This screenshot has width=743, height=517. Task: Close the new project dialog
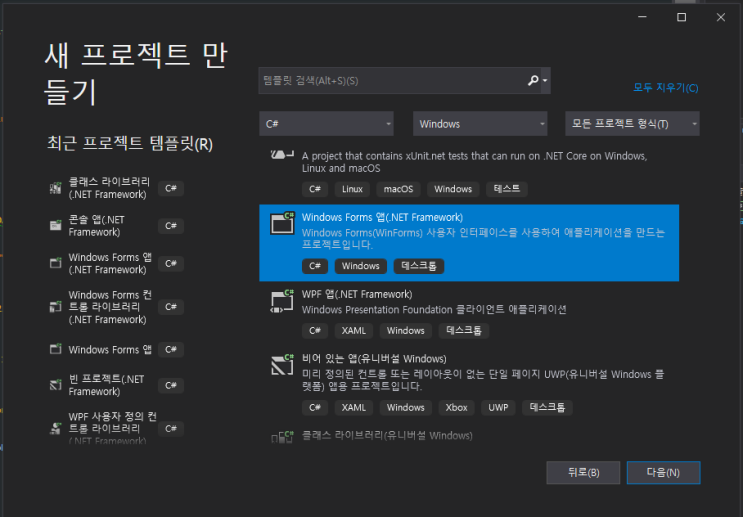coord(721,17)
